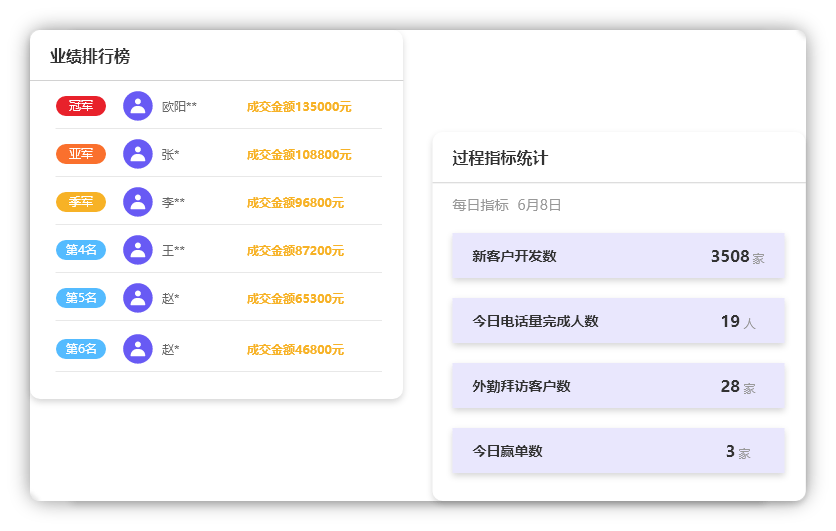Click the blue 第6名 badge

point(81,349)
